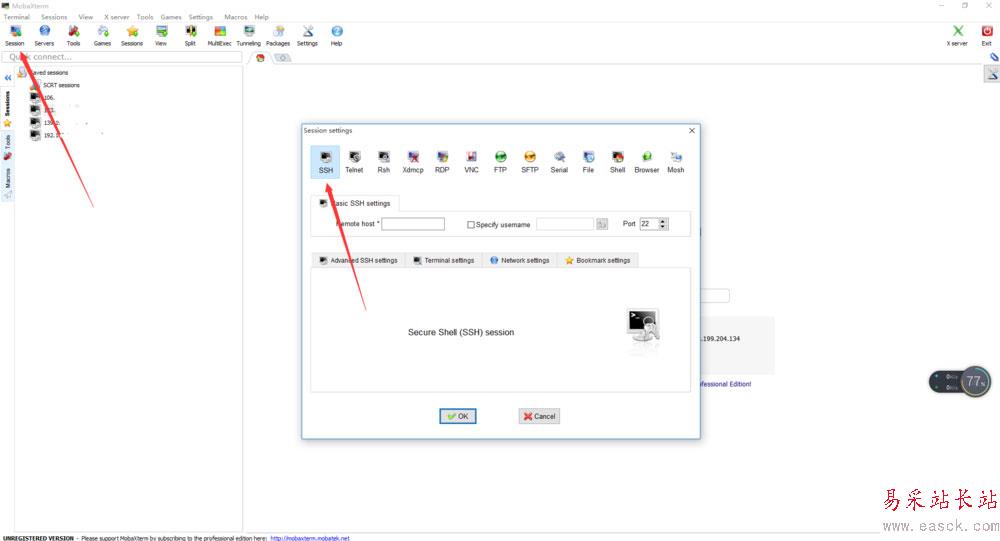Click the user manager icon beside username
1000x541 pixels.
click(x=601, y=224)
